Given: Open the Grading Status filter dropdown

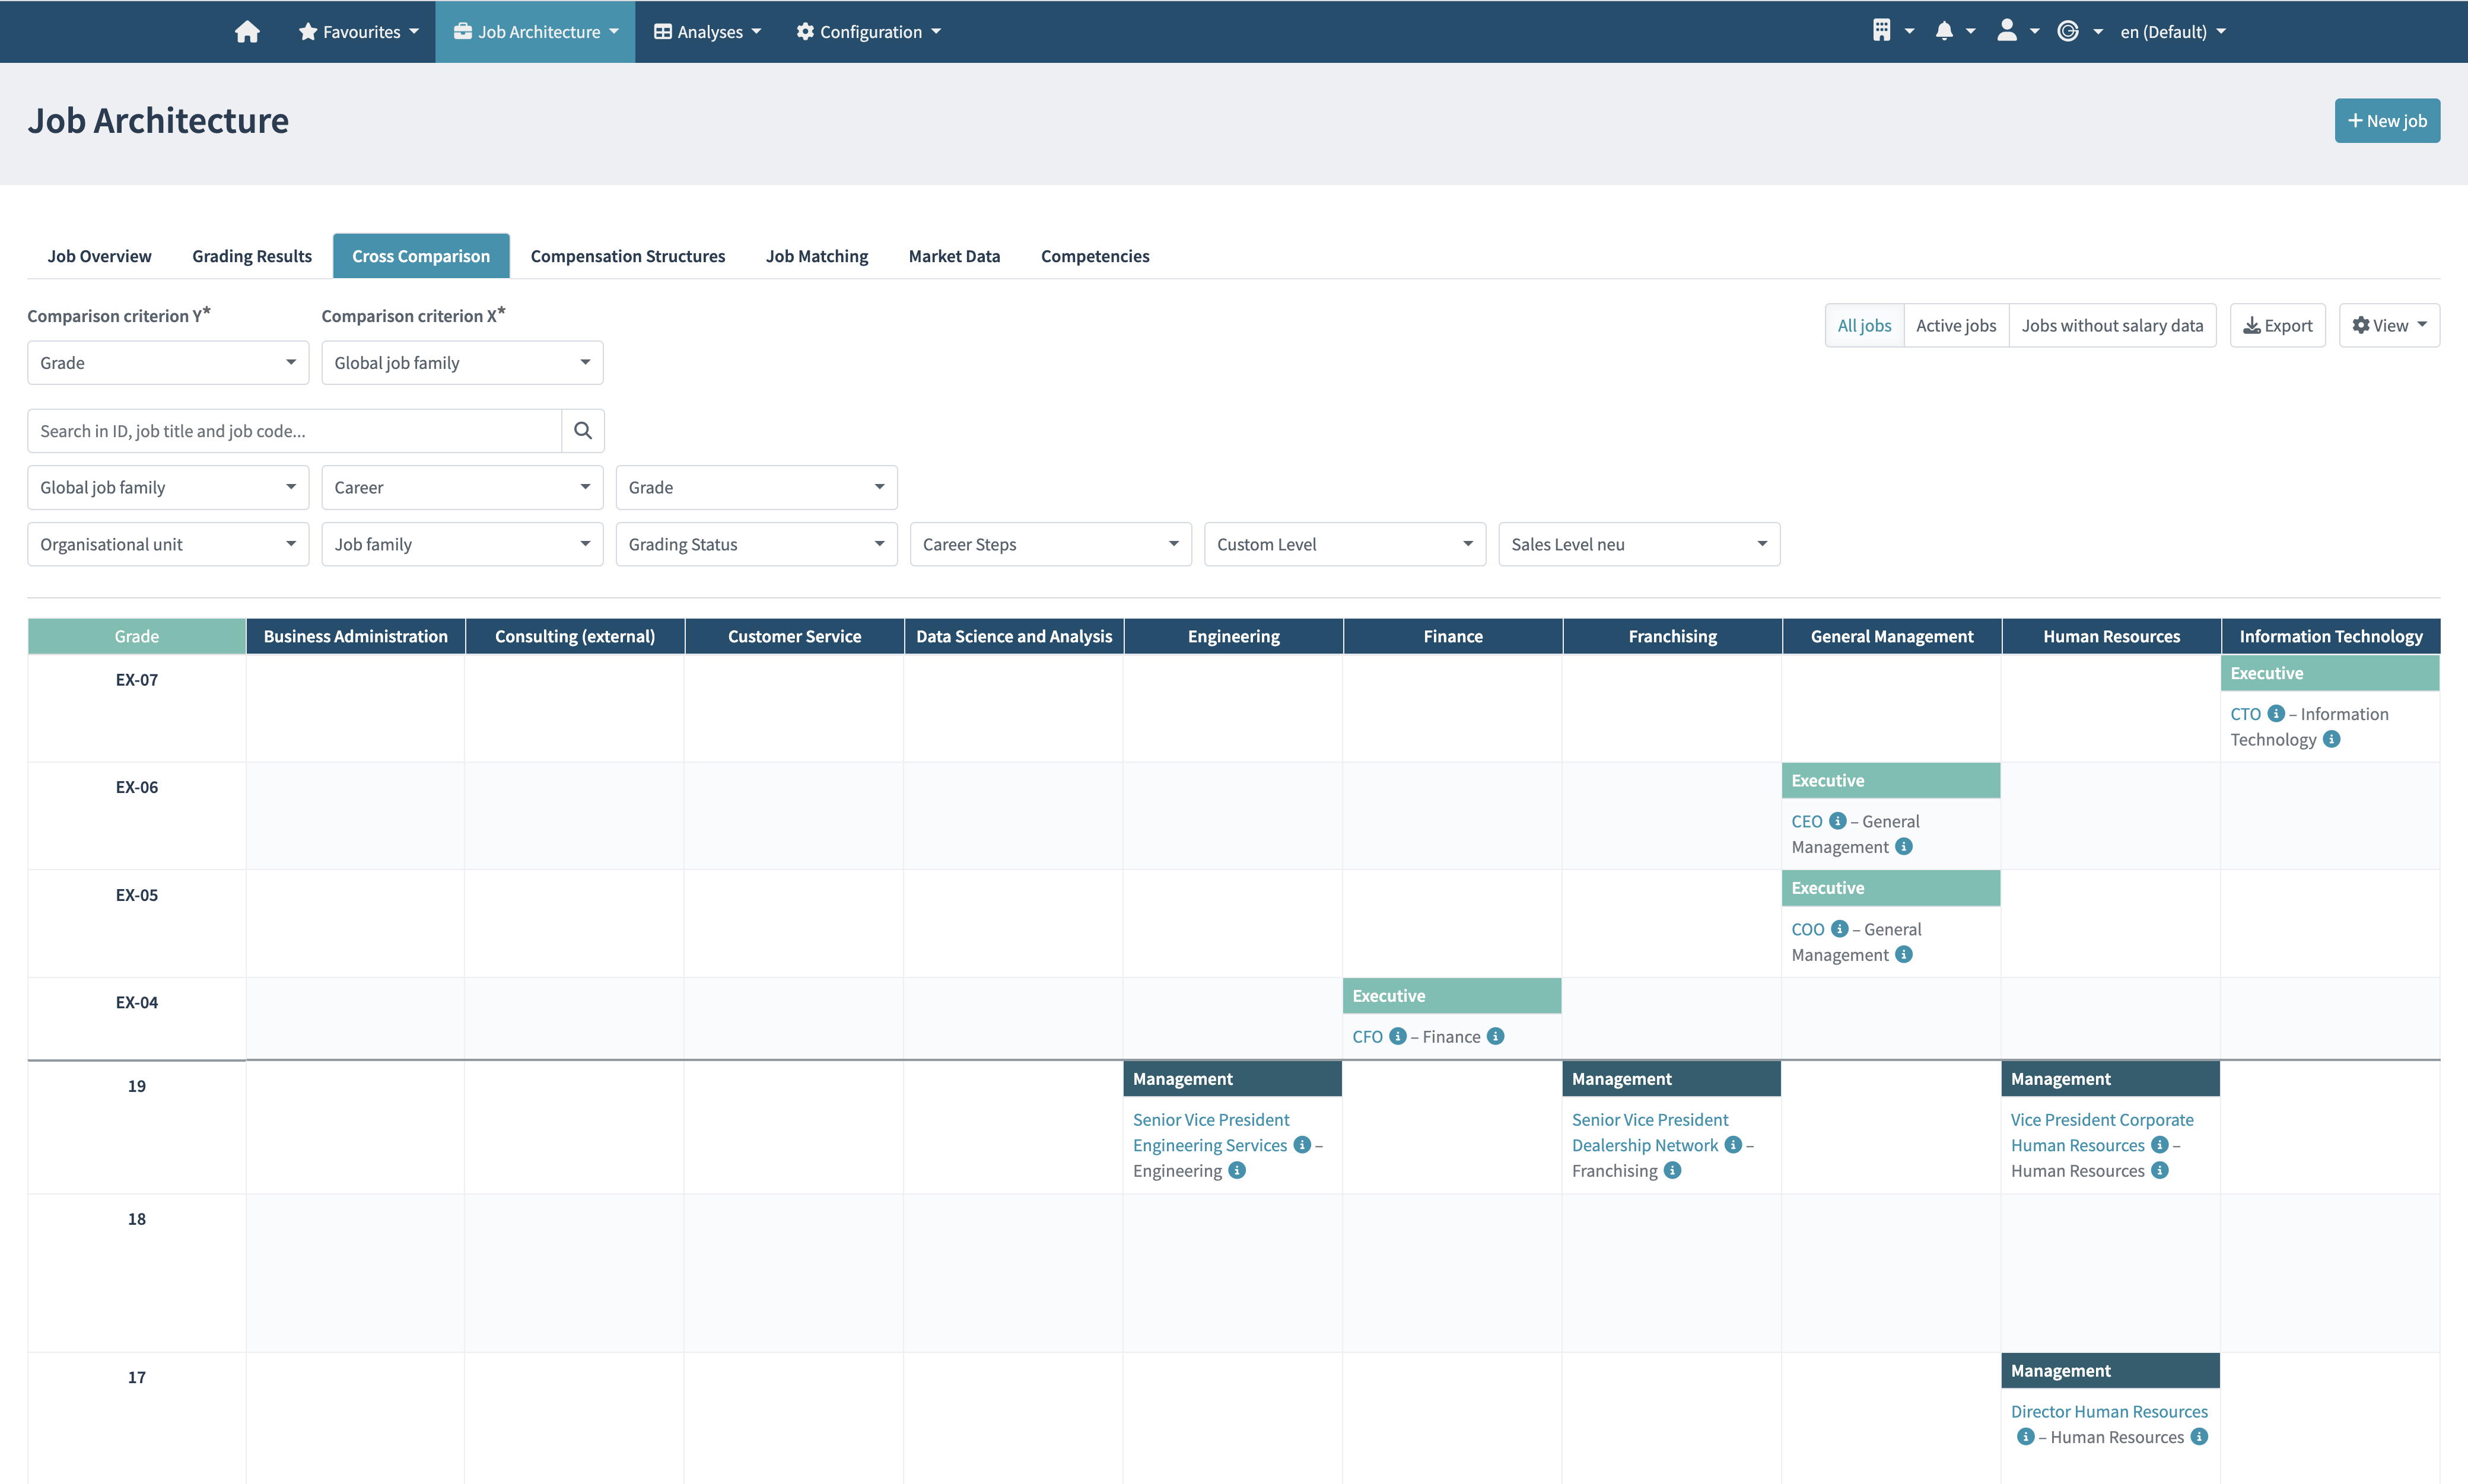Looking at the screenshot, I should (756, 544).
